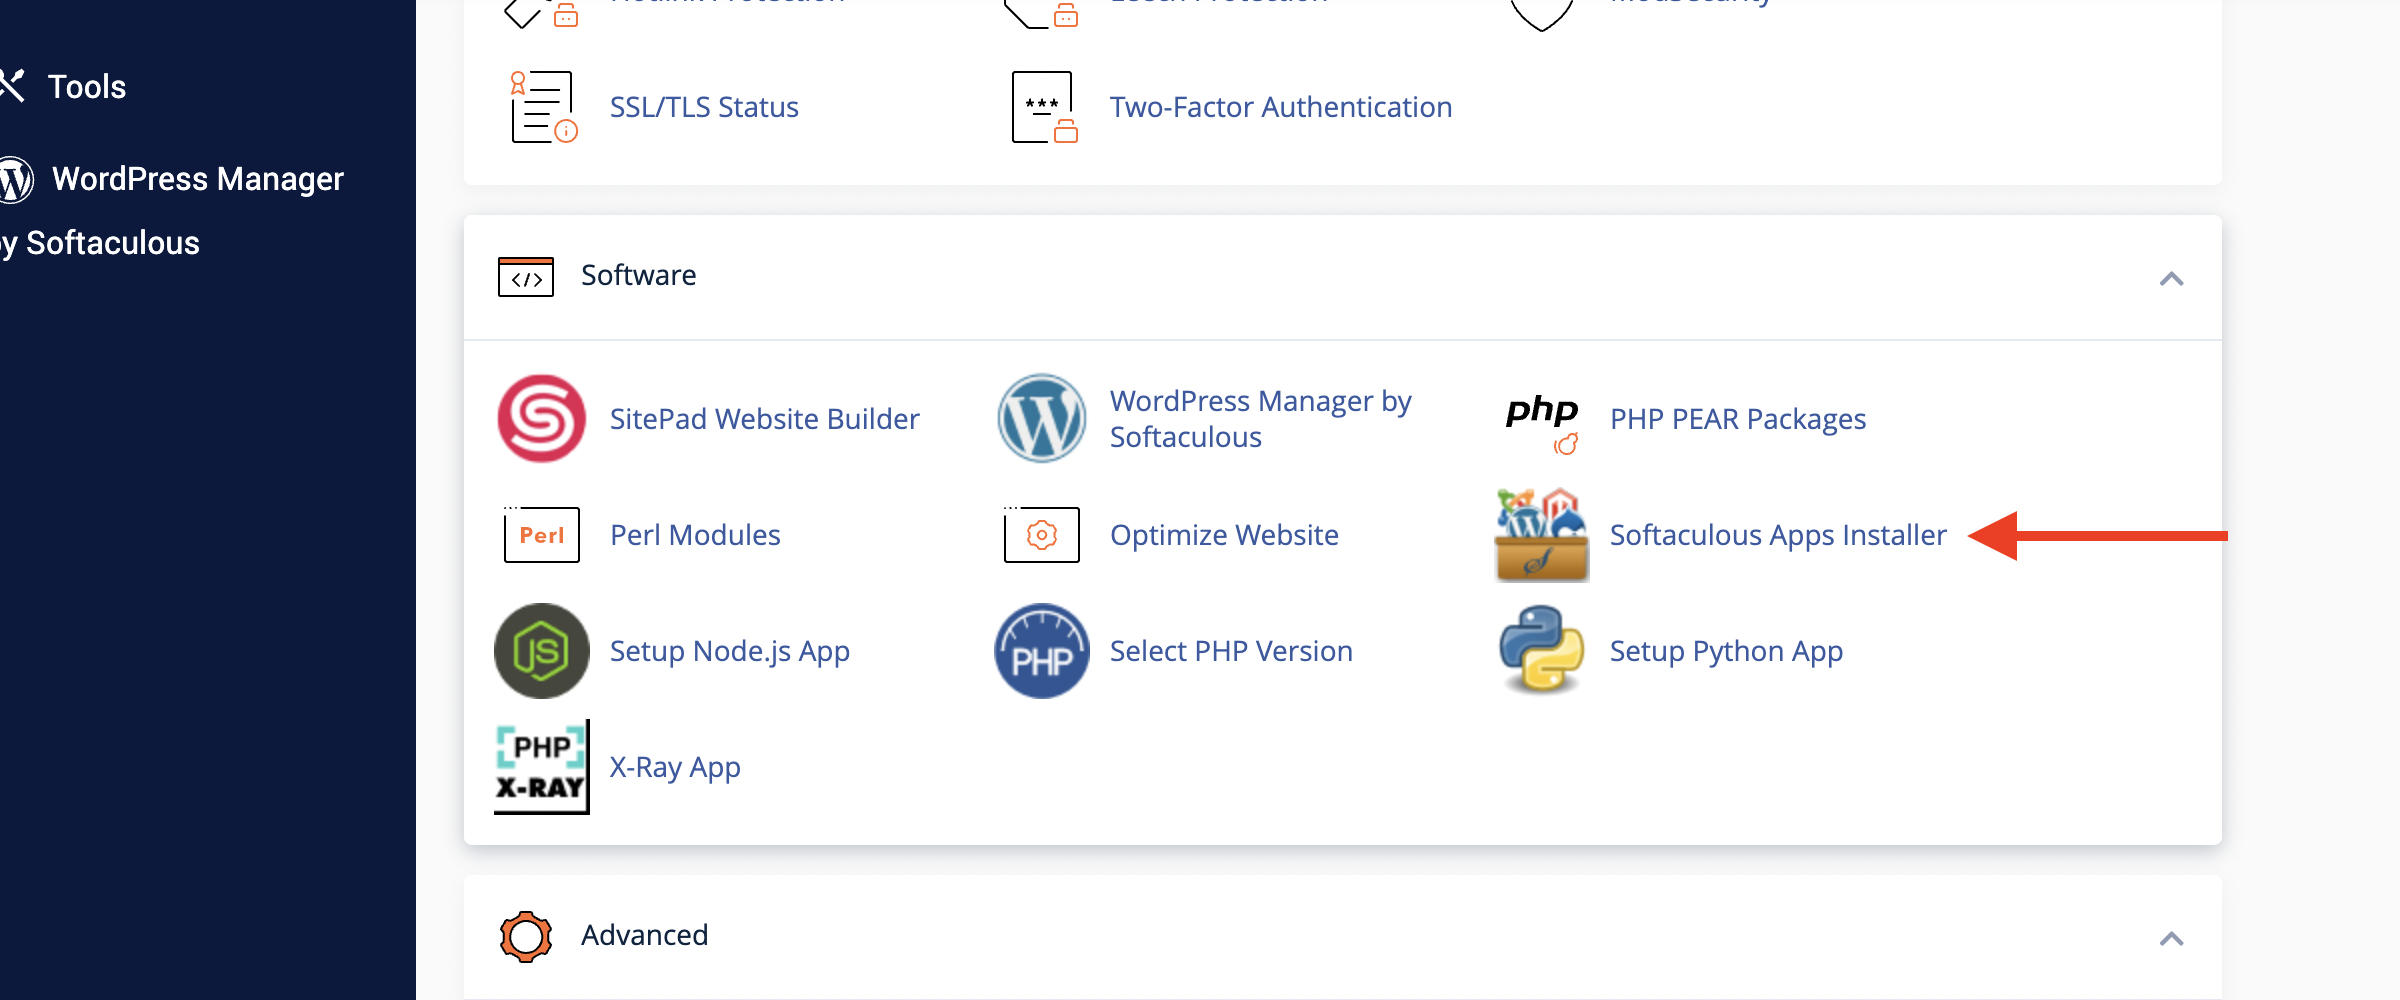Collapse the Advanced section
The width and height of the screenshot is (2400, 1000).
coord(2172,938)
